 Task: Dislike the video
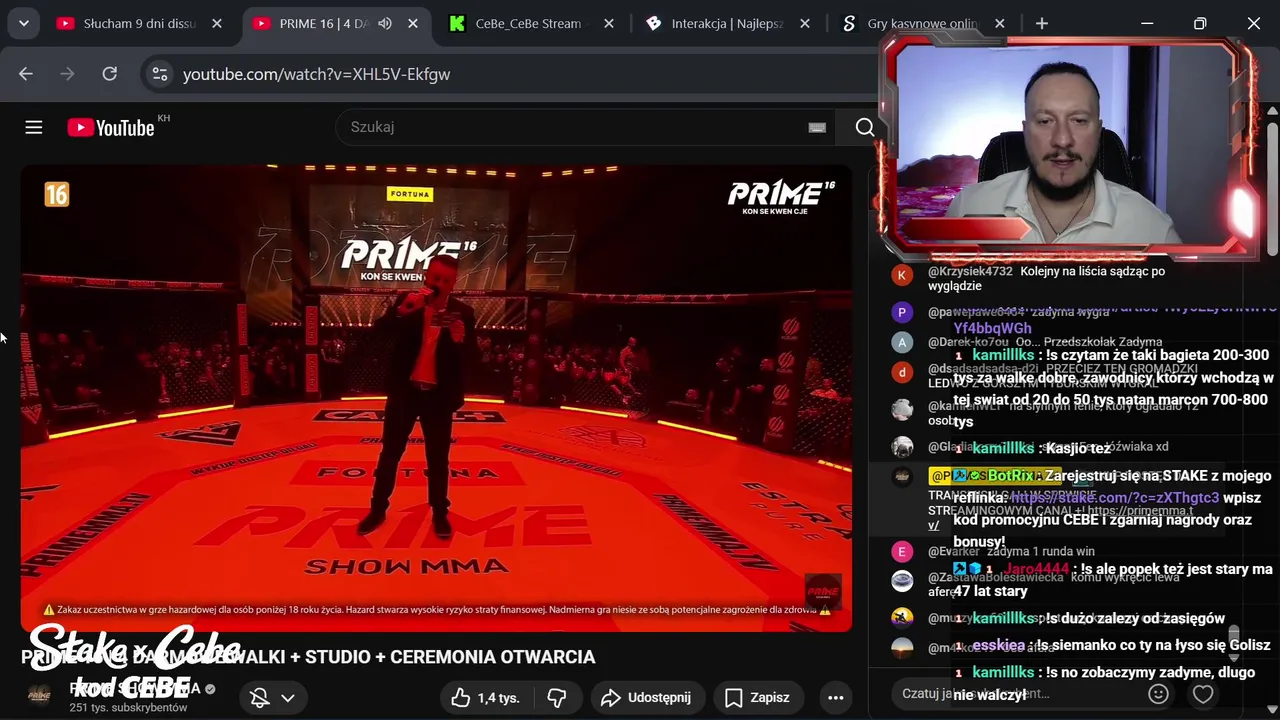pos(557,698)
